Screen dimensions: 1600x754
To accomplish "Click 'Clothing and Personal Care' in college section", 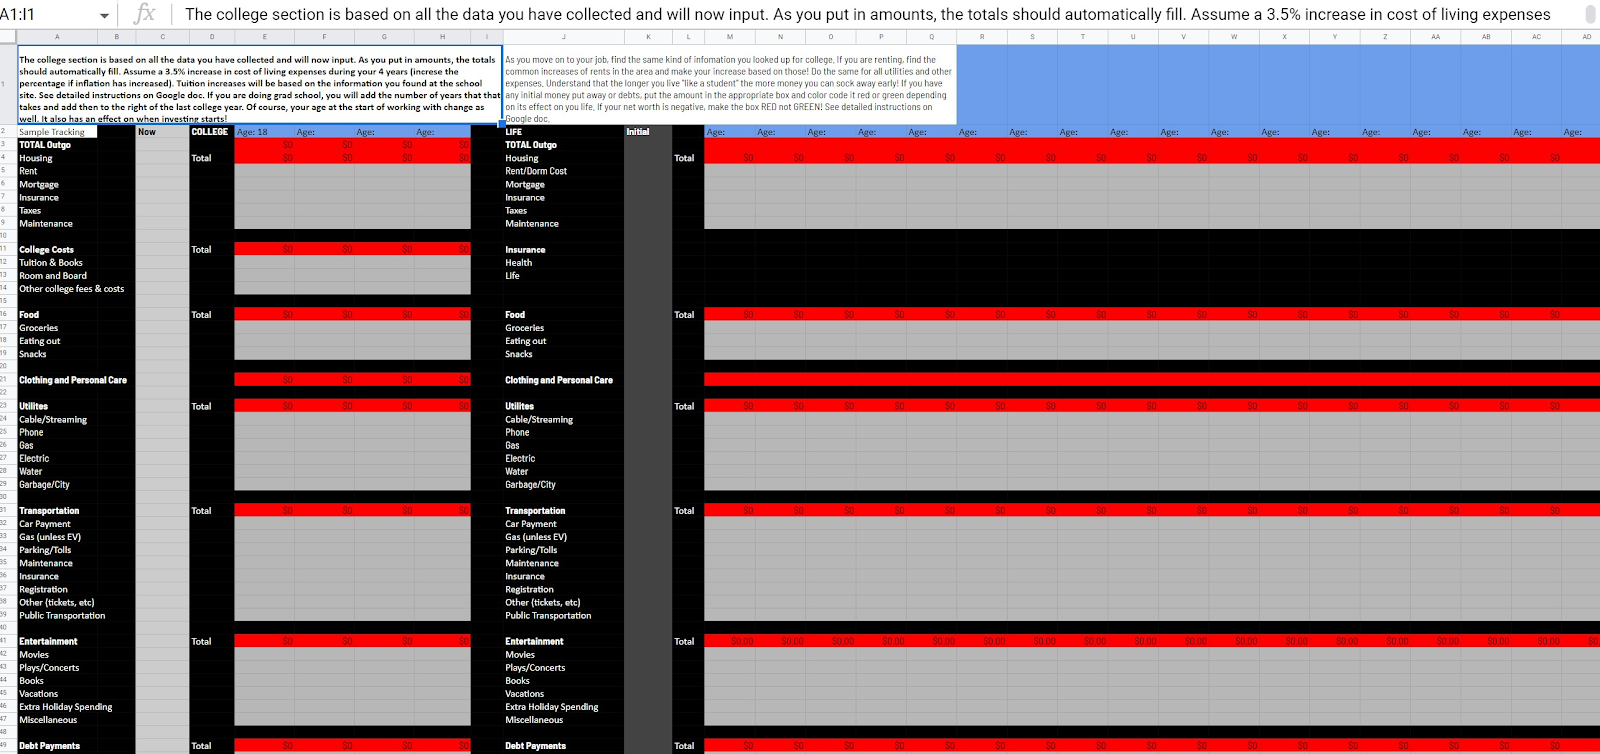I will pyautogui.click(x=73, y=380).
